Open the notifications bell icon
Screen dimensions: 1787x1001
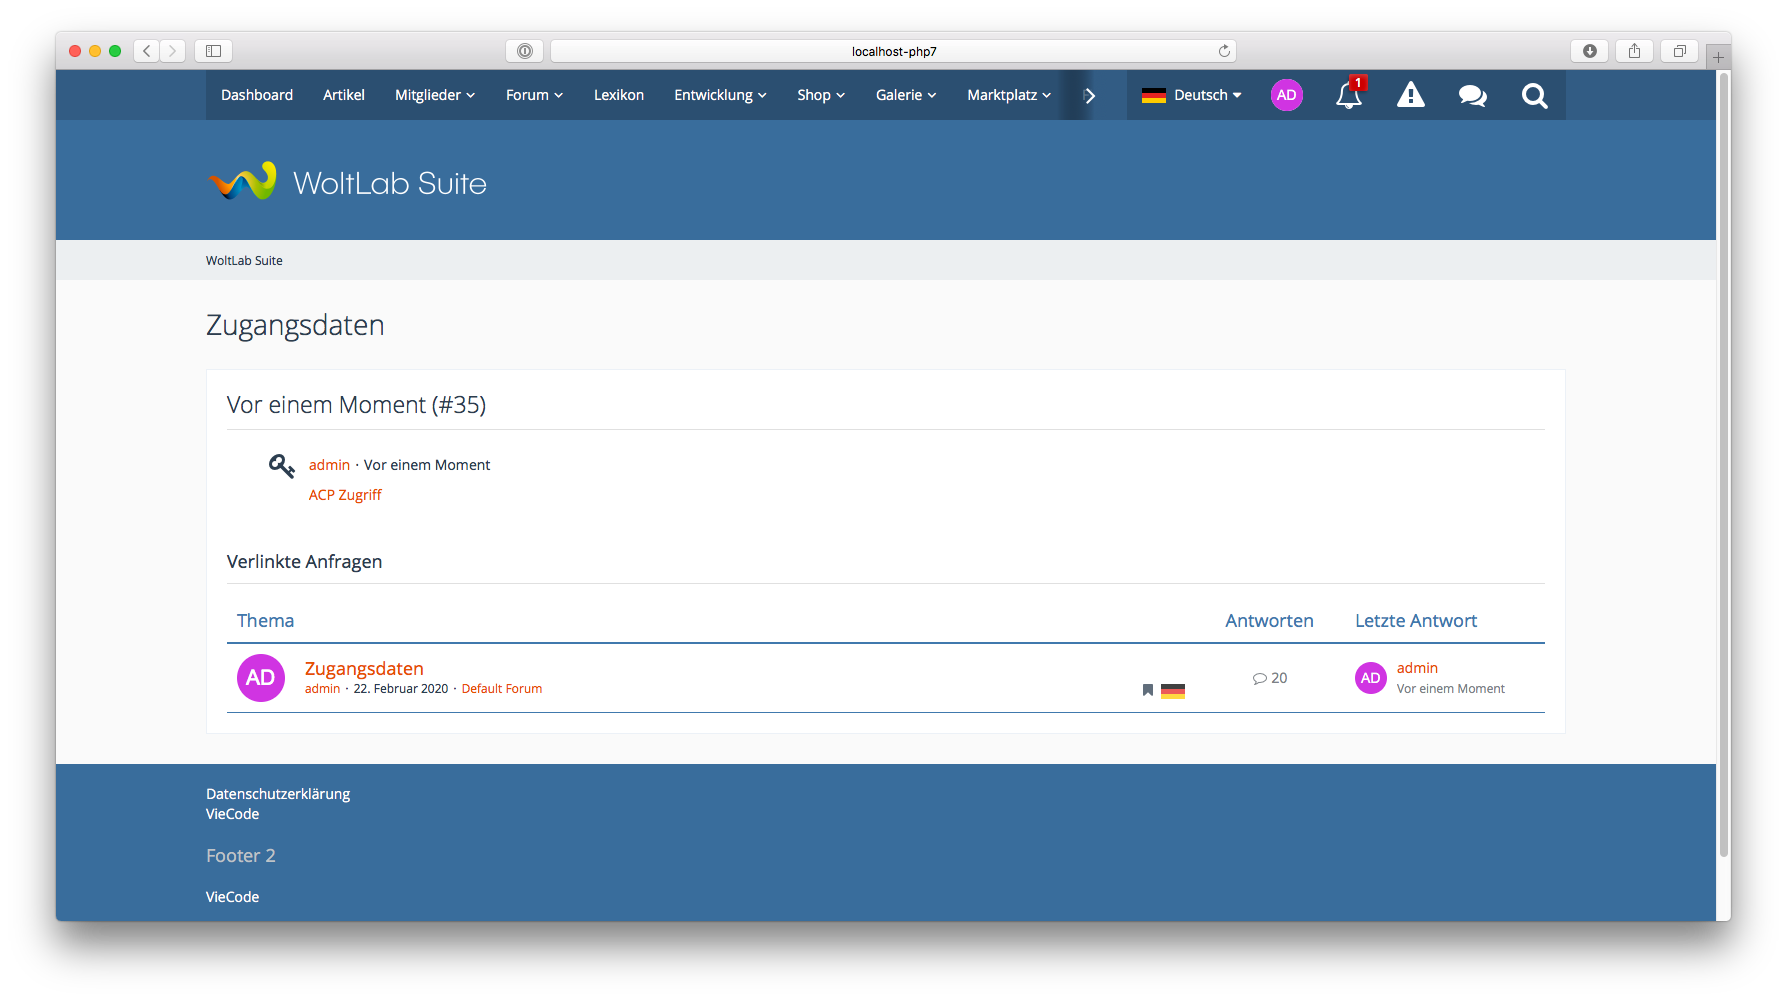click(x=1348, y=95)
